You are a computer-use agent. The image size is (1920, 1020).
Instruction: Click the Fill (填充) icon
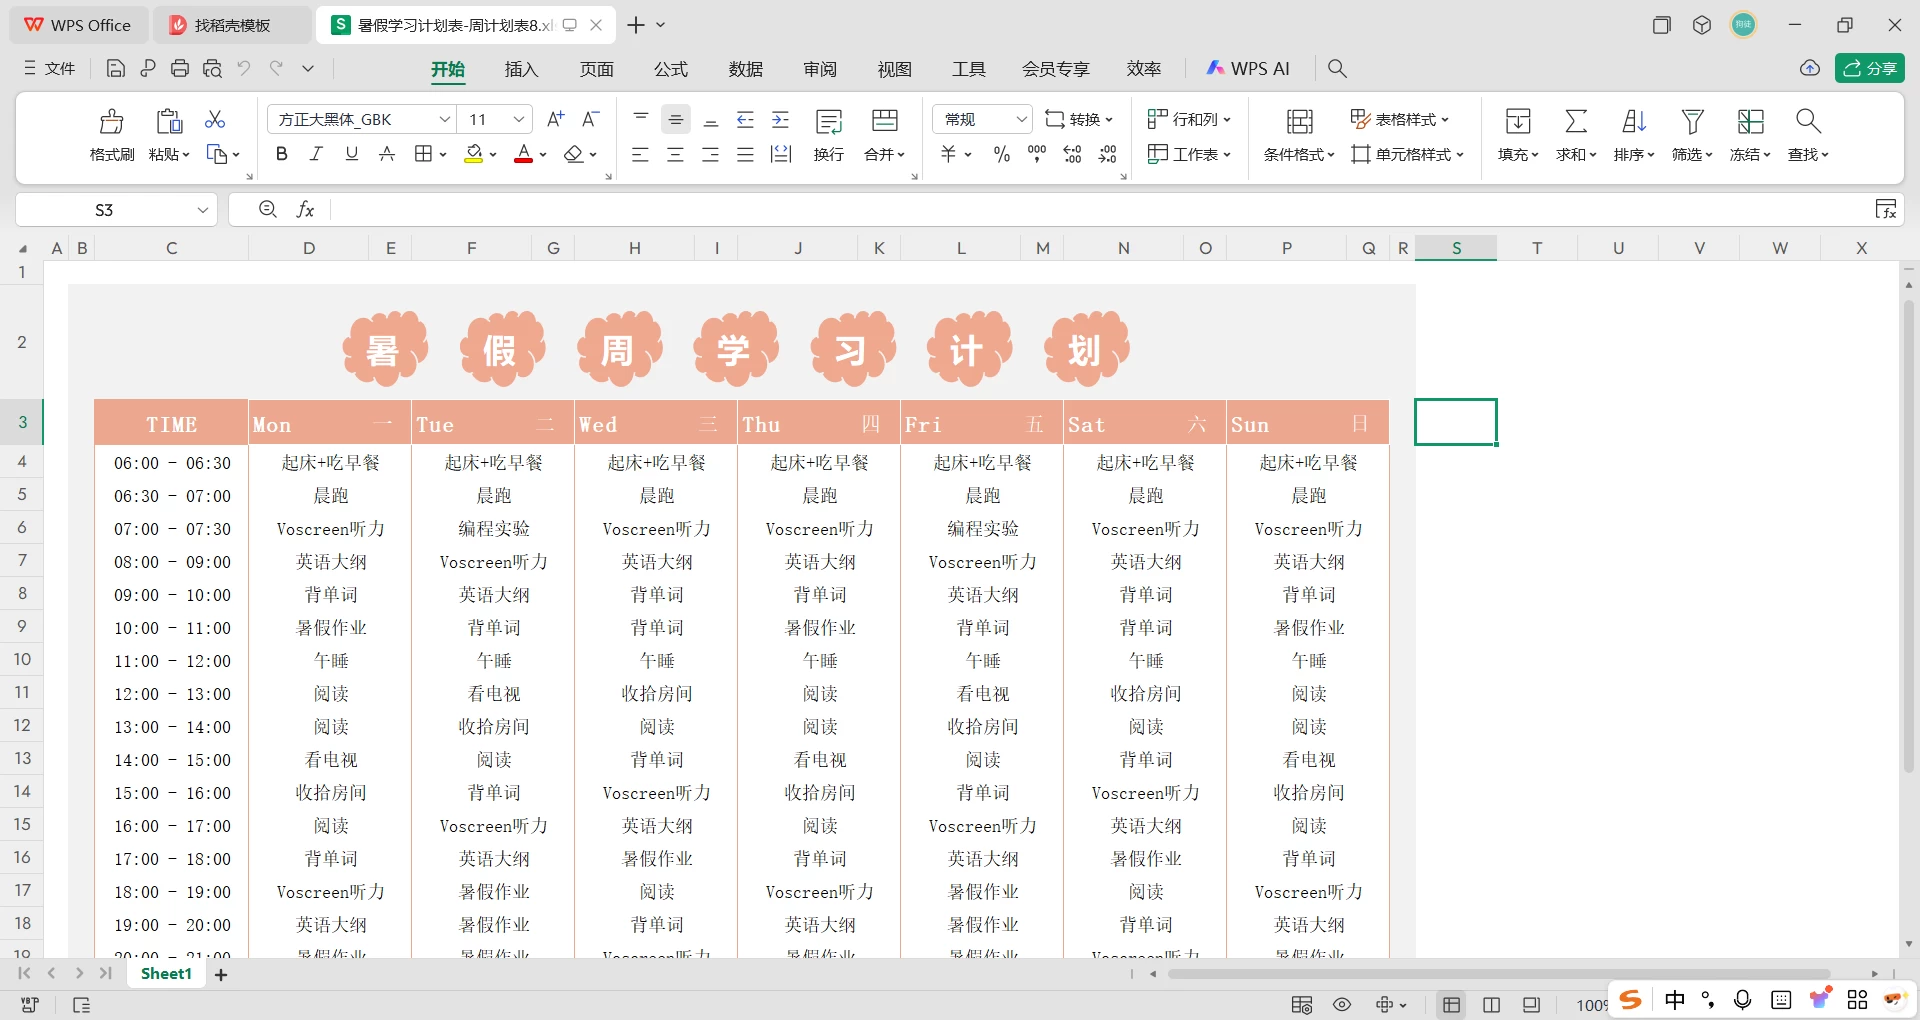click(1518, 121)
